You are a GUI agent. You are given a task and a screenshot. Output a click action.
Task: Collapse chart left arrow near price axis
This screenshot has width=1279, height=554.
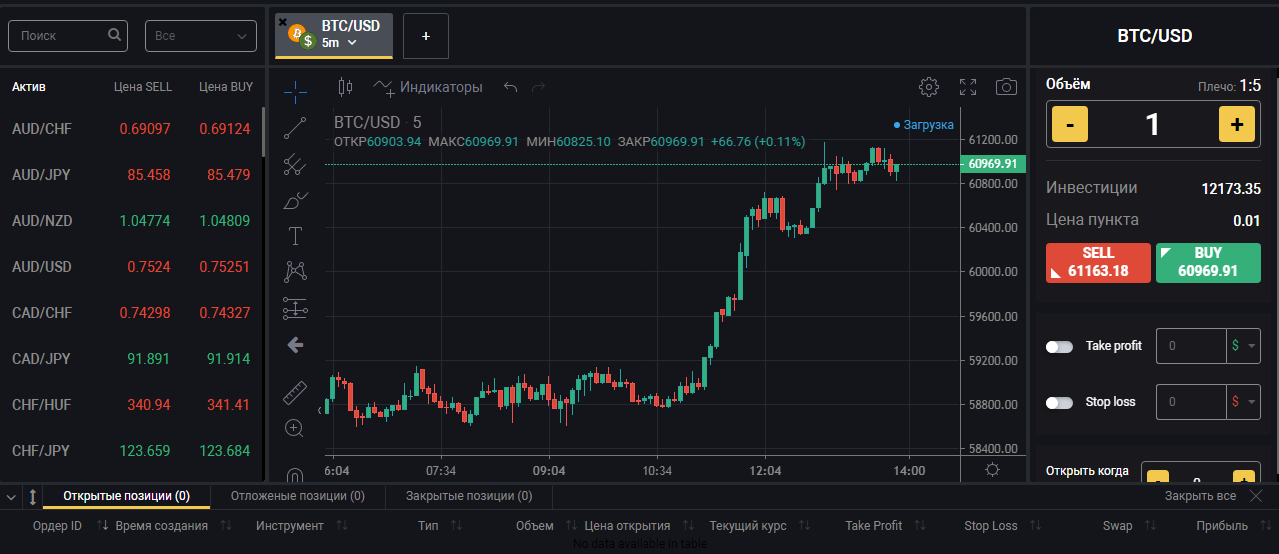click(320, 410)
